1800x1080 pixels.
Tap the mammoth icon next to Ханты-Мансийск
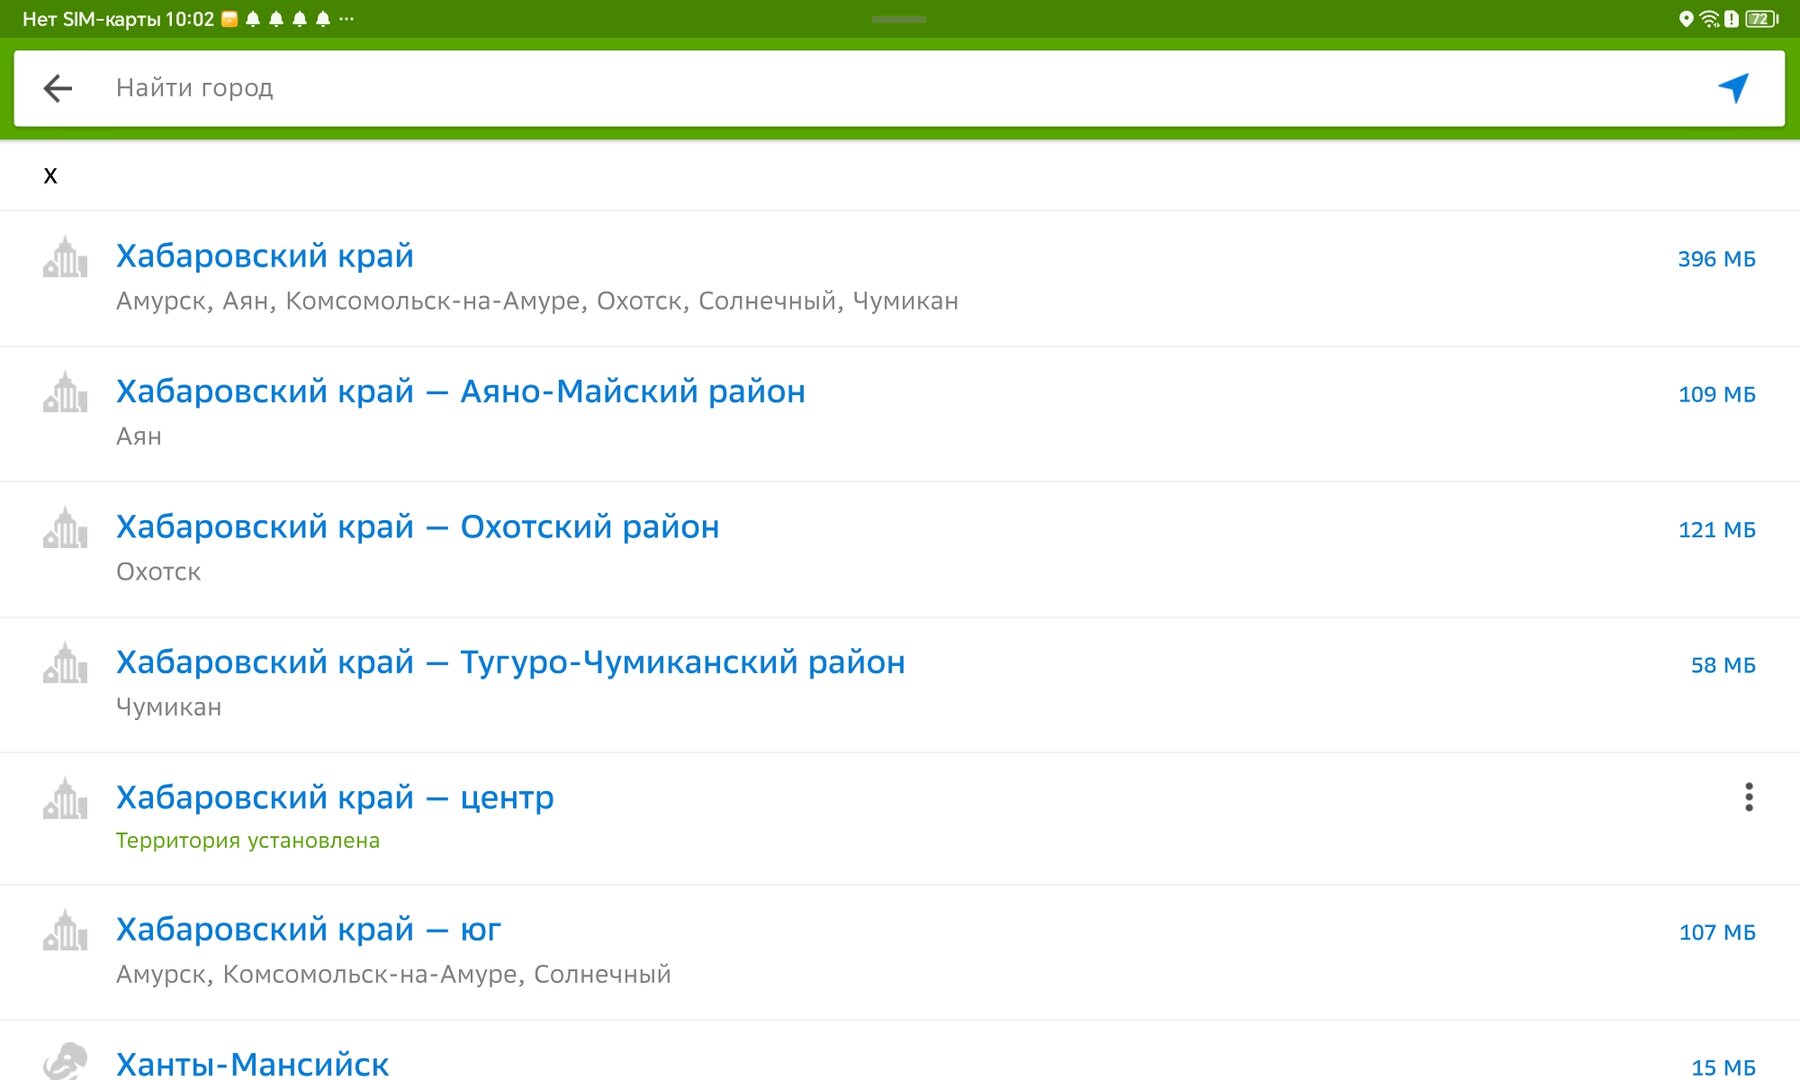(63, 1060)
